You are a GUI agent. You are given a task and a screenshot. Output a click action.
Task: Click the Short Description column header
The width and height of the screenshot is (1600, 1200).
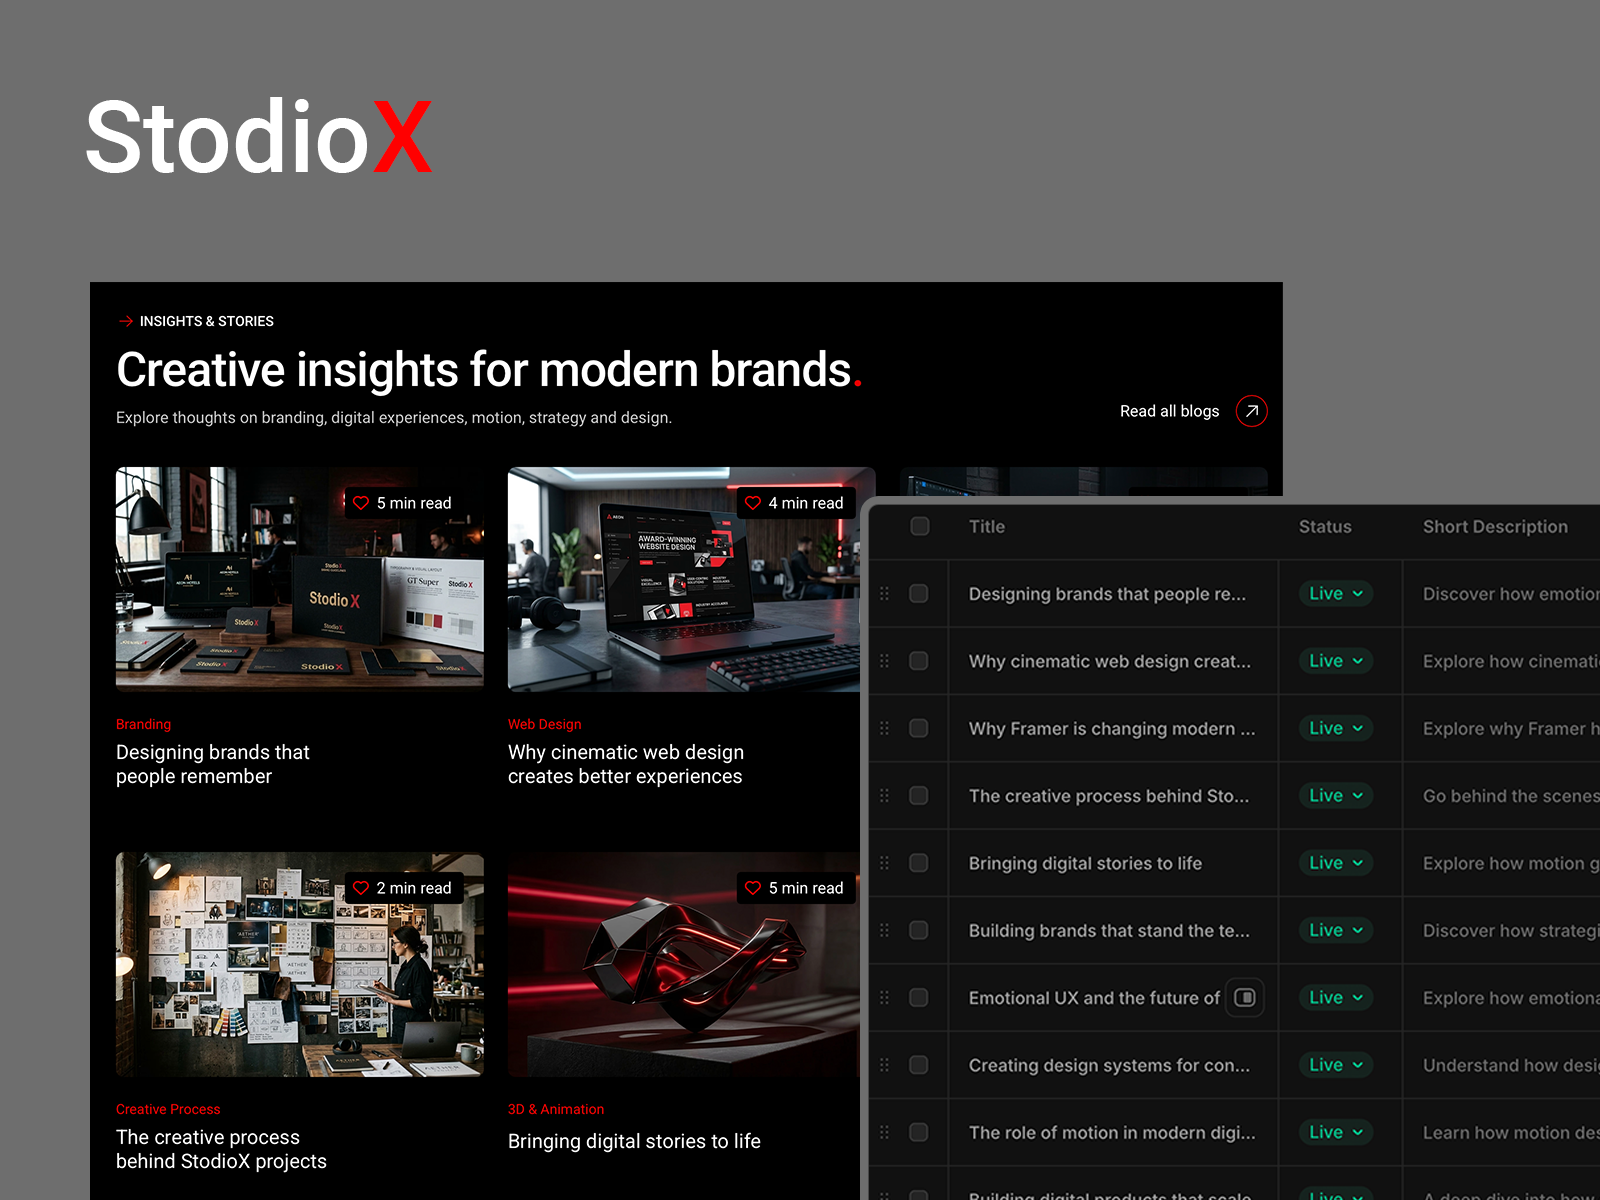1495,526
